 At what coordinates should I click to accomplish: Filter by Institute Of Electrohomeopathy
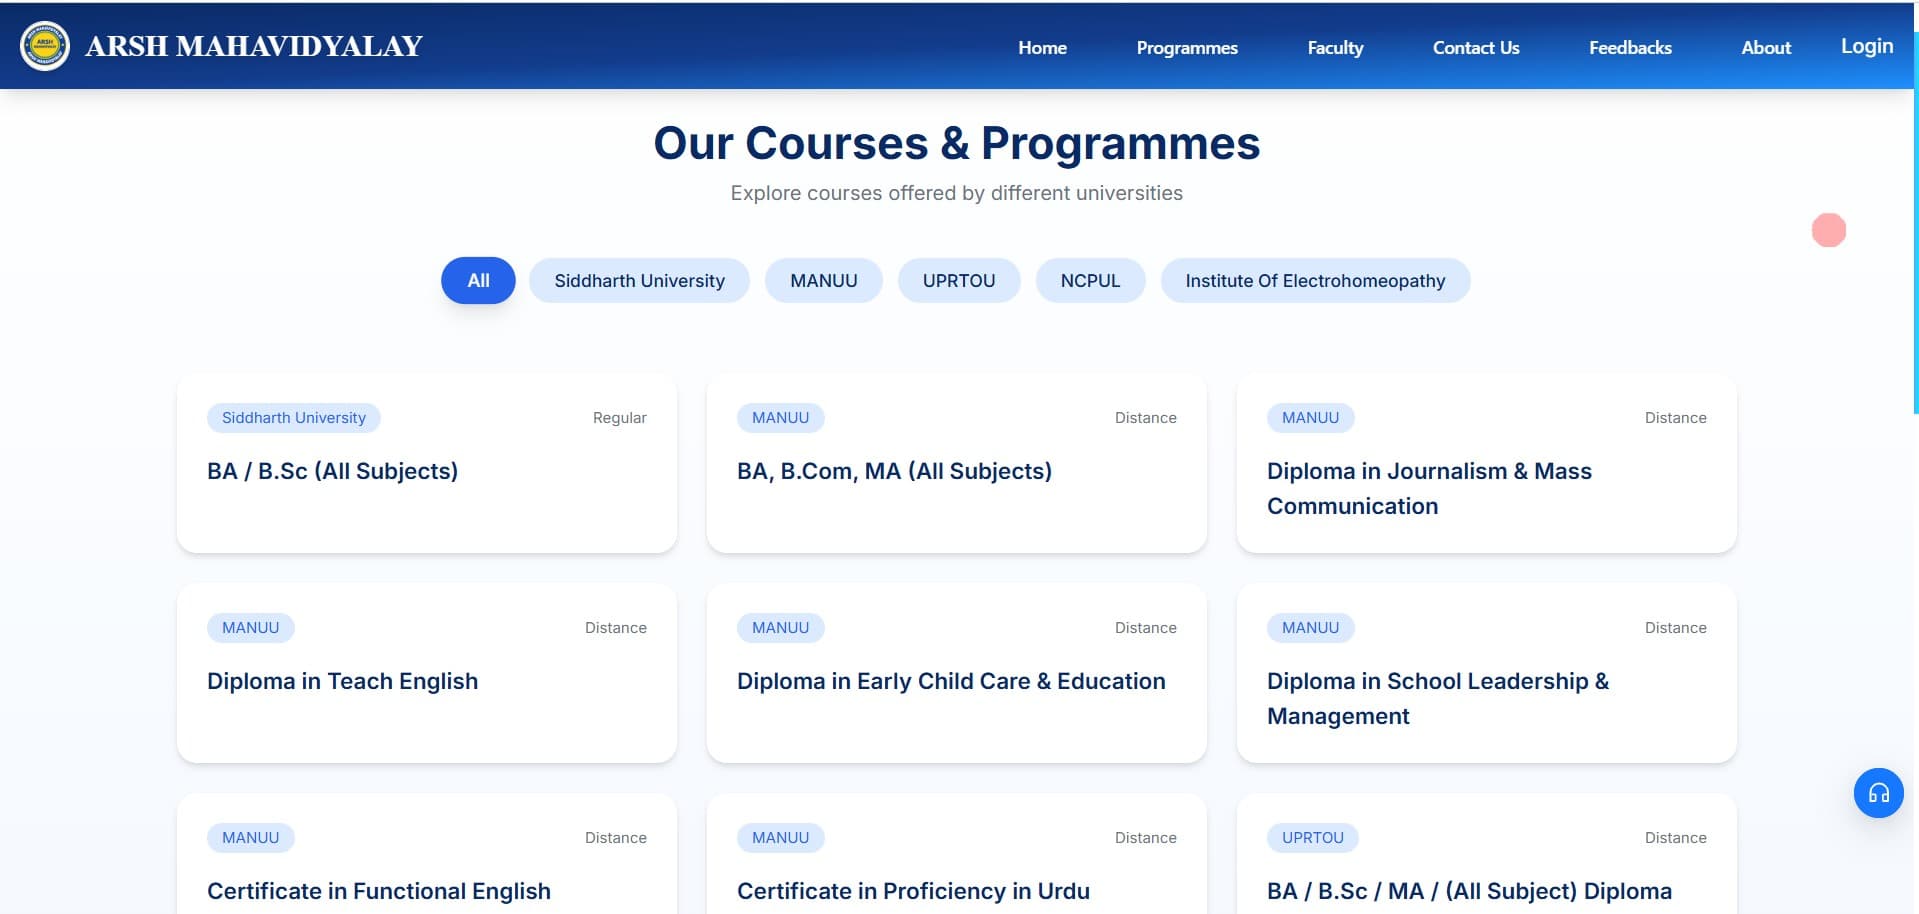1315,280
